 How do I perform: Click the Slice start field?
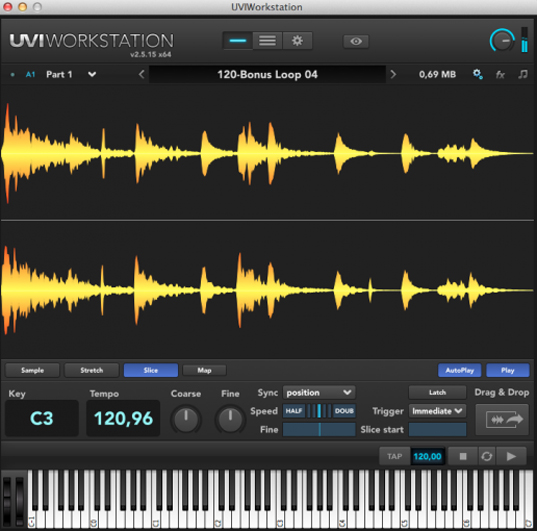(437, 430)
